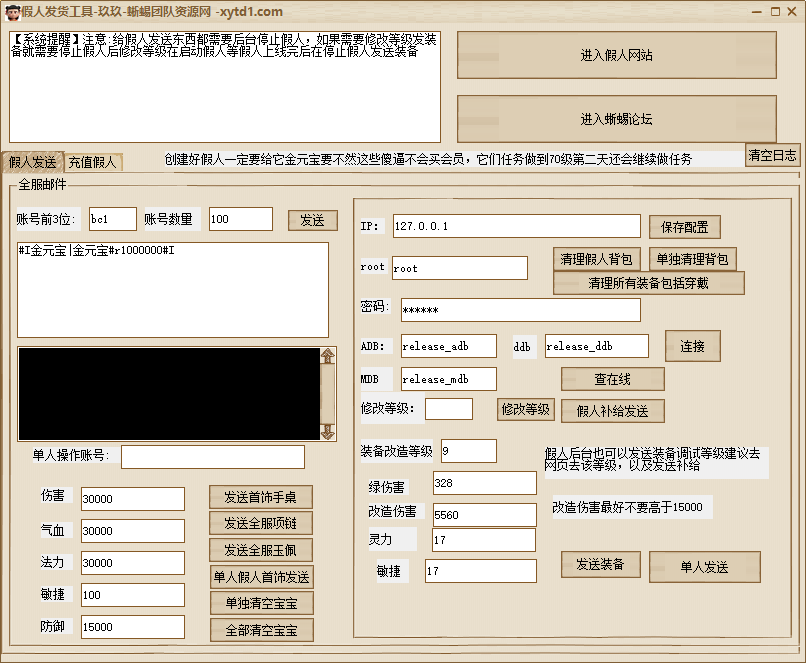Click the 单人操作账号 text field
This screenshot has width=806, height=663.
click(x=212, y=457)
